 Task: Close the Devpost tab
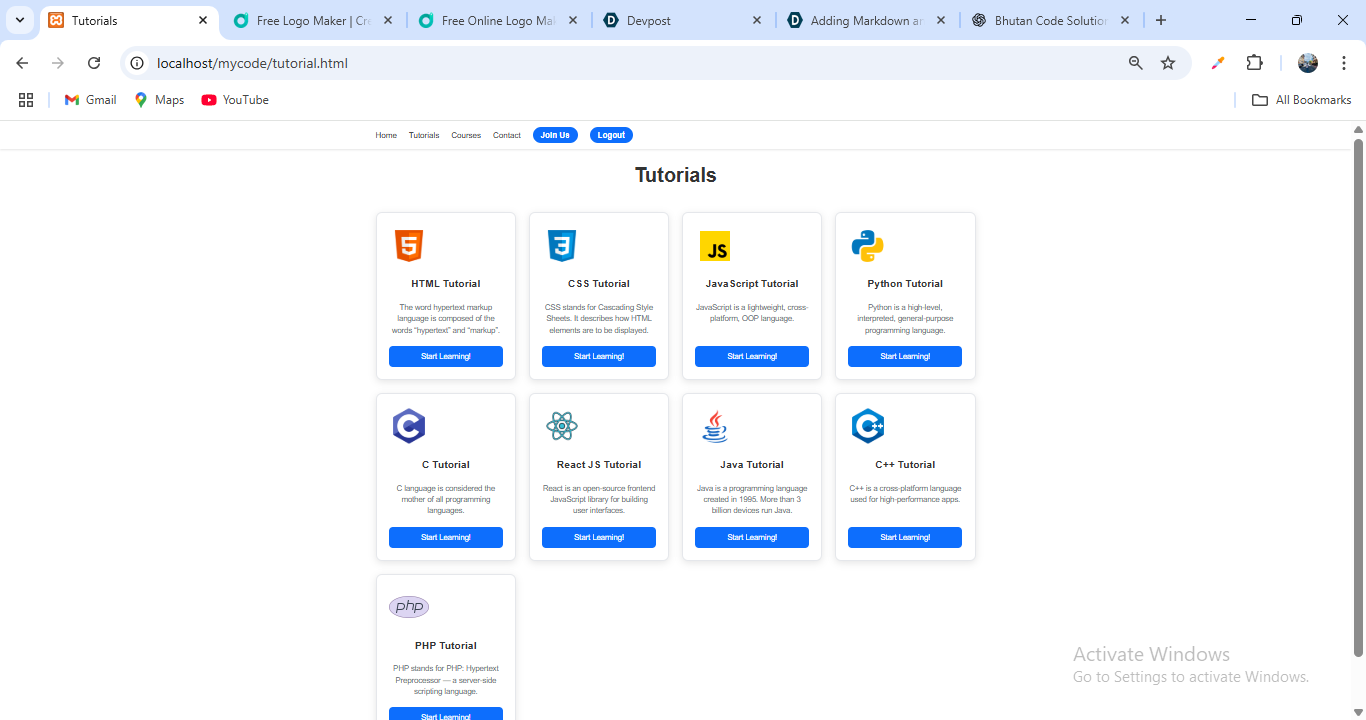[756, 20]
